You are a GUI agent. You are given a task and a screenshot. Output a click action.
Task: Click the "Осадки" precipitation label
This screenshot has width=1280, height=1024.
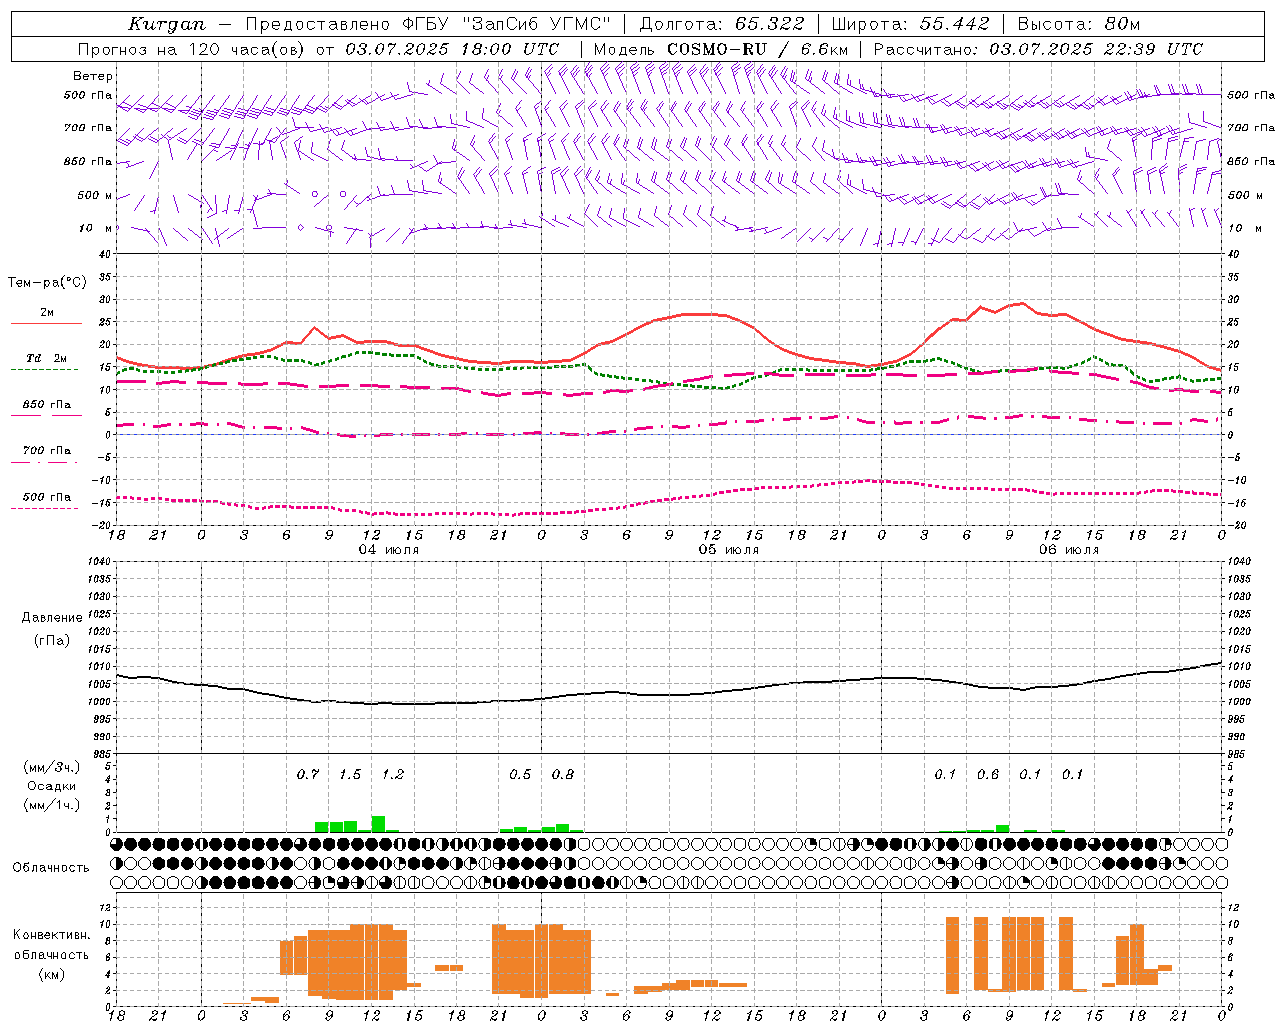52,786
